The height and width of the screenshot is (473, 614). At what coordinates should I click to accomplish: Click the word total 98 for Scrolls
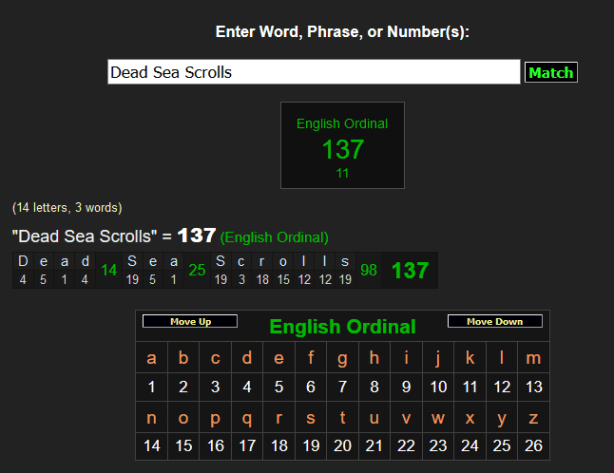(369, 270)
